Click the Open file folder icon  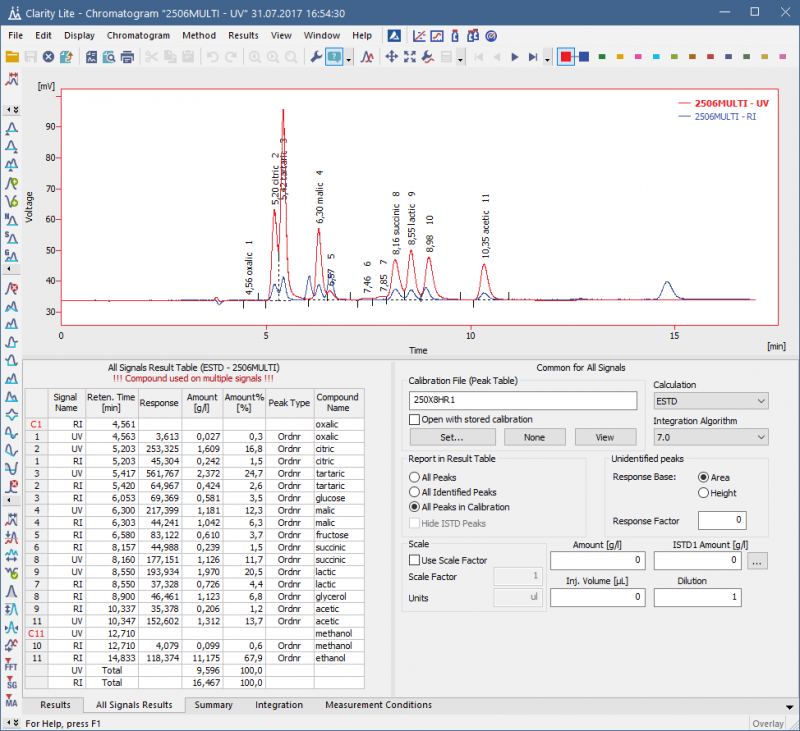click(x=12, y=57)
